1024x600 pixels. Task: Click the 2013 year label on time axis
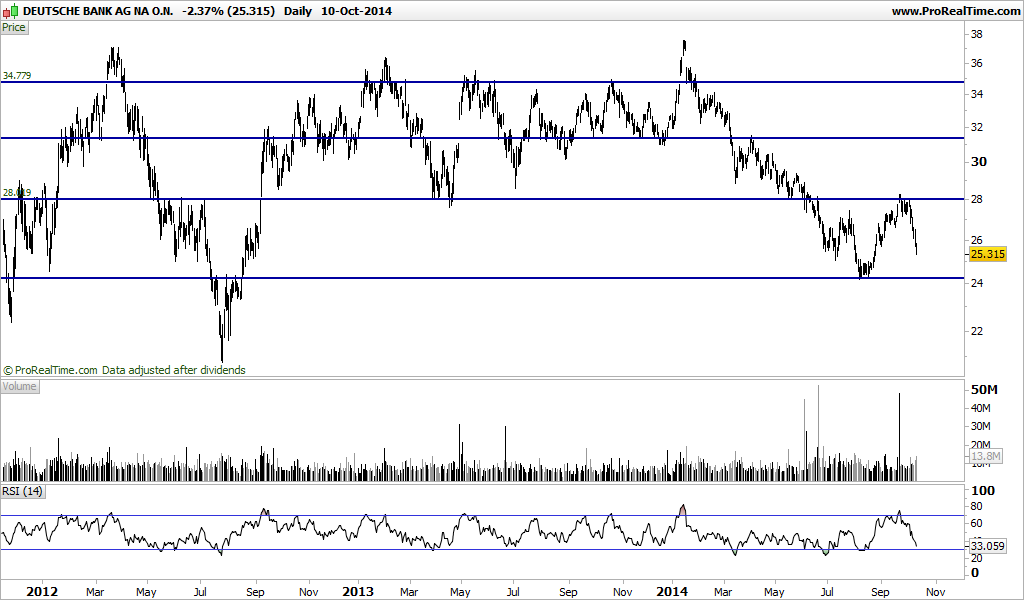click(x=358, y=592)
